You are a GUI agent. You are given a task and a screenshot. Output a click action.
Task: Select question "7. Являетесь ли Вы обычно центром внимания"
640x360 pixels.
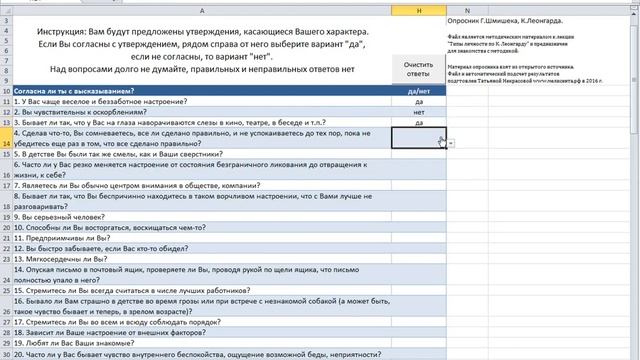(202, 185)
